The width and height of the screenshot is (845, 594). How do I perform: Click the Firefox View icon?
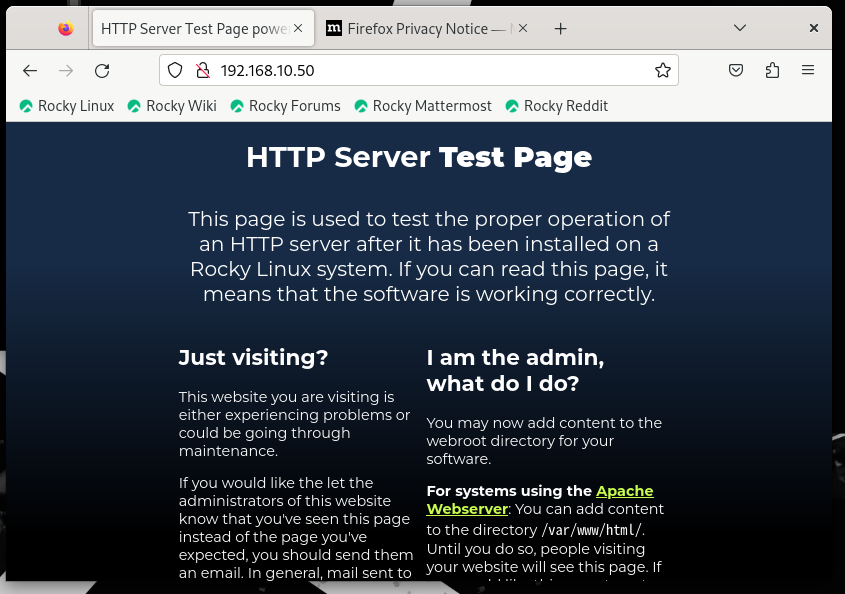click(x=66, y=29)
